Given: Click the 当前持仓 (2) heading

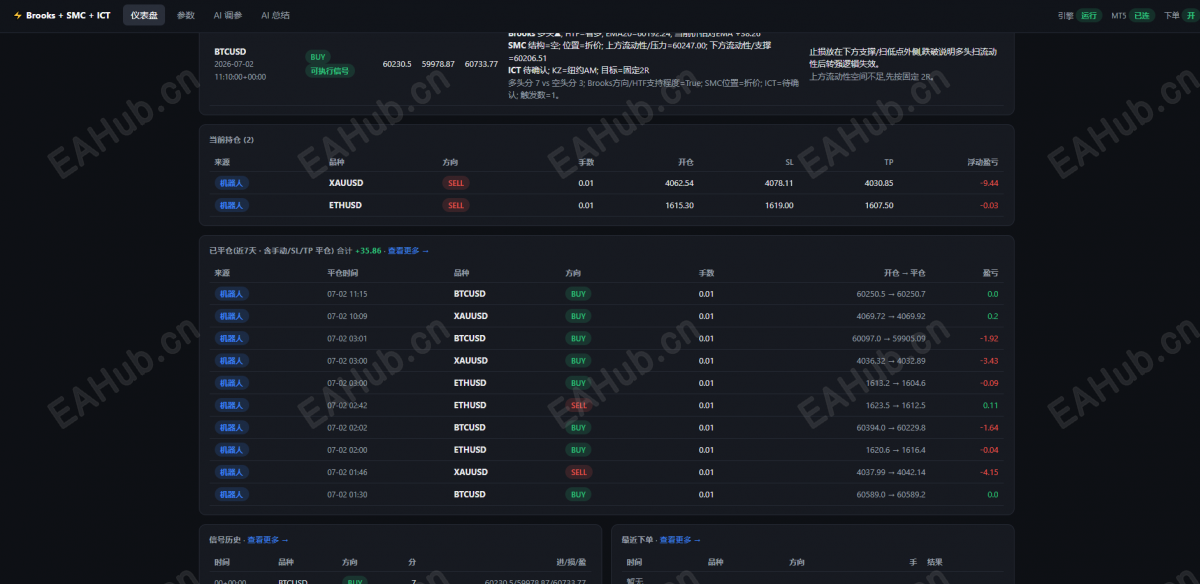Looking at the screenshot, I should pos(231,140).
